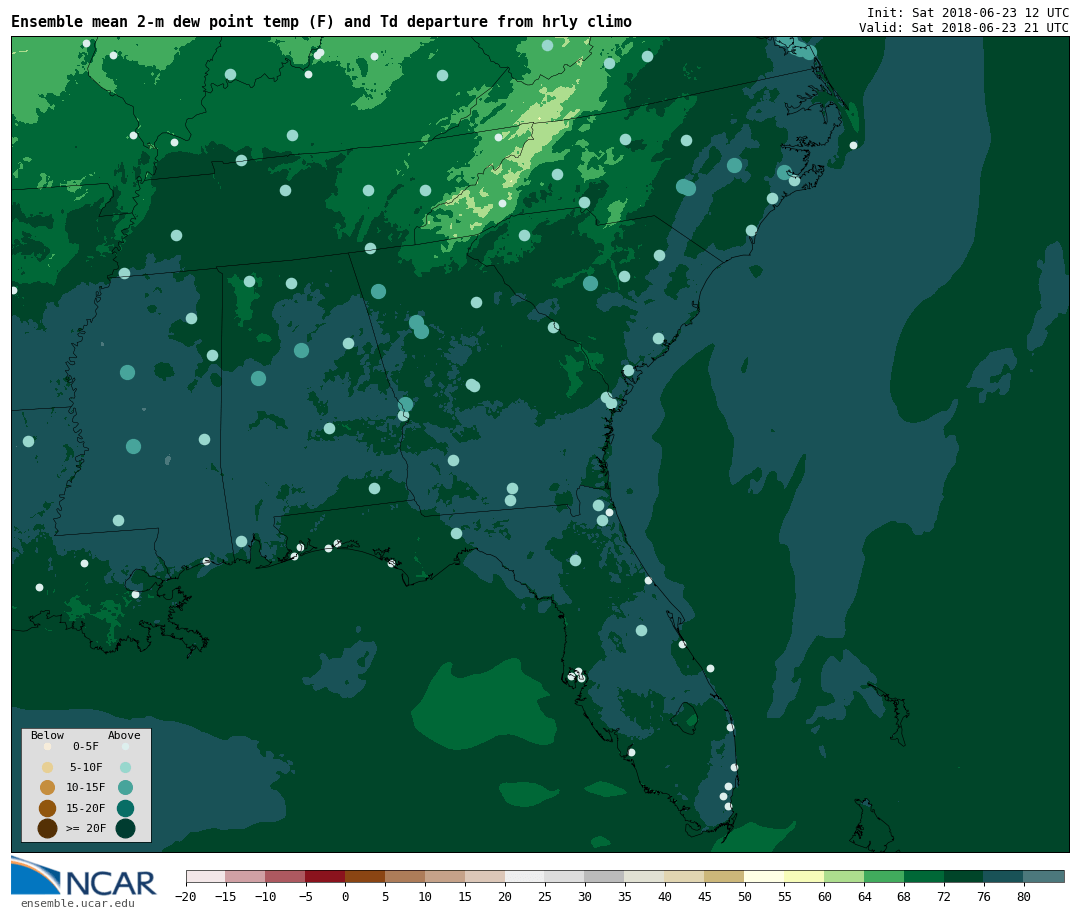Click the '5-10F' legend label
Viewport: 1080px width, 915px height.
(86, 767)
